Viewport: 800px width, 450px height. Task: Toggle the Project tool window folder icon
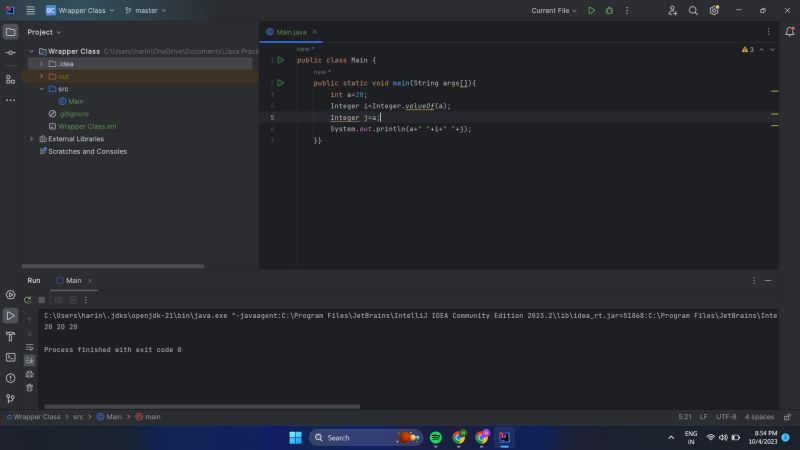[10, 32]
